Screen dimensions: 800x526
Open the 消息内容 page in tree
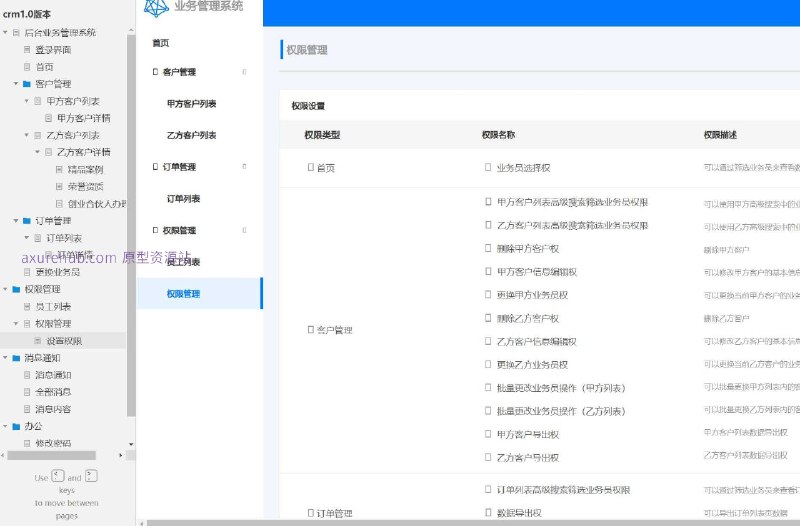click(x=53, y=409)
